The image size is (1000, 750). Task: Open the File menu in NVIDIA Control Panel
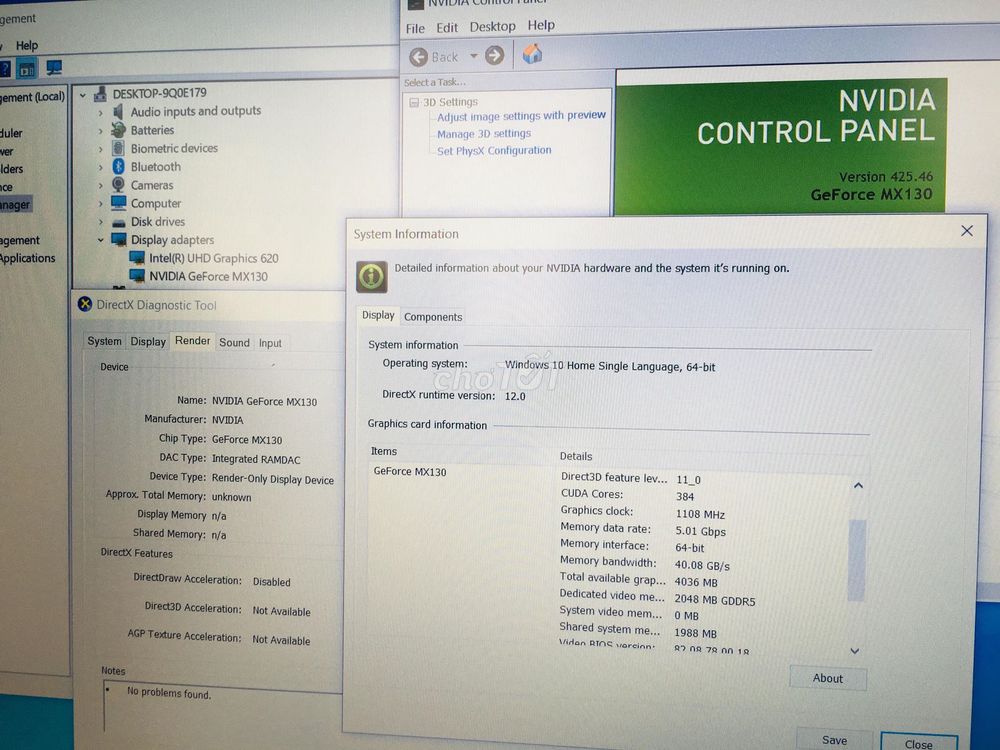pos(415,29)
